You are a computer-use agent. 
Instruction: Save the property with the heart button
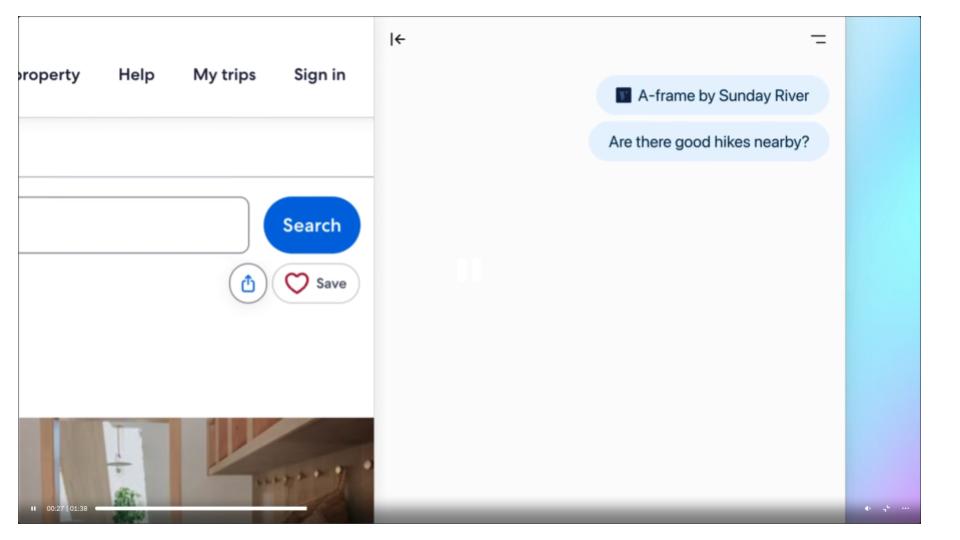(x=316, y=283)
